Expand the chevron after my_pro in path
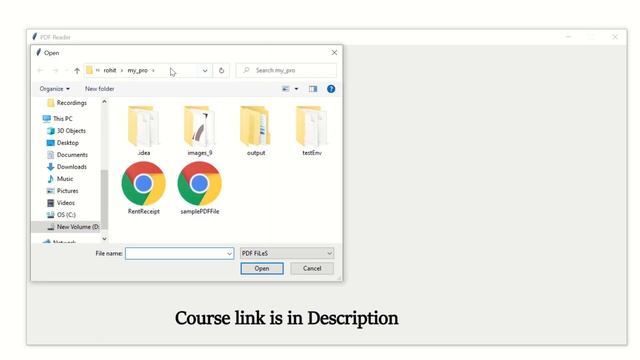Image resolution: width=640 pixels, height=360 pixels. click(x=153, y=71)
